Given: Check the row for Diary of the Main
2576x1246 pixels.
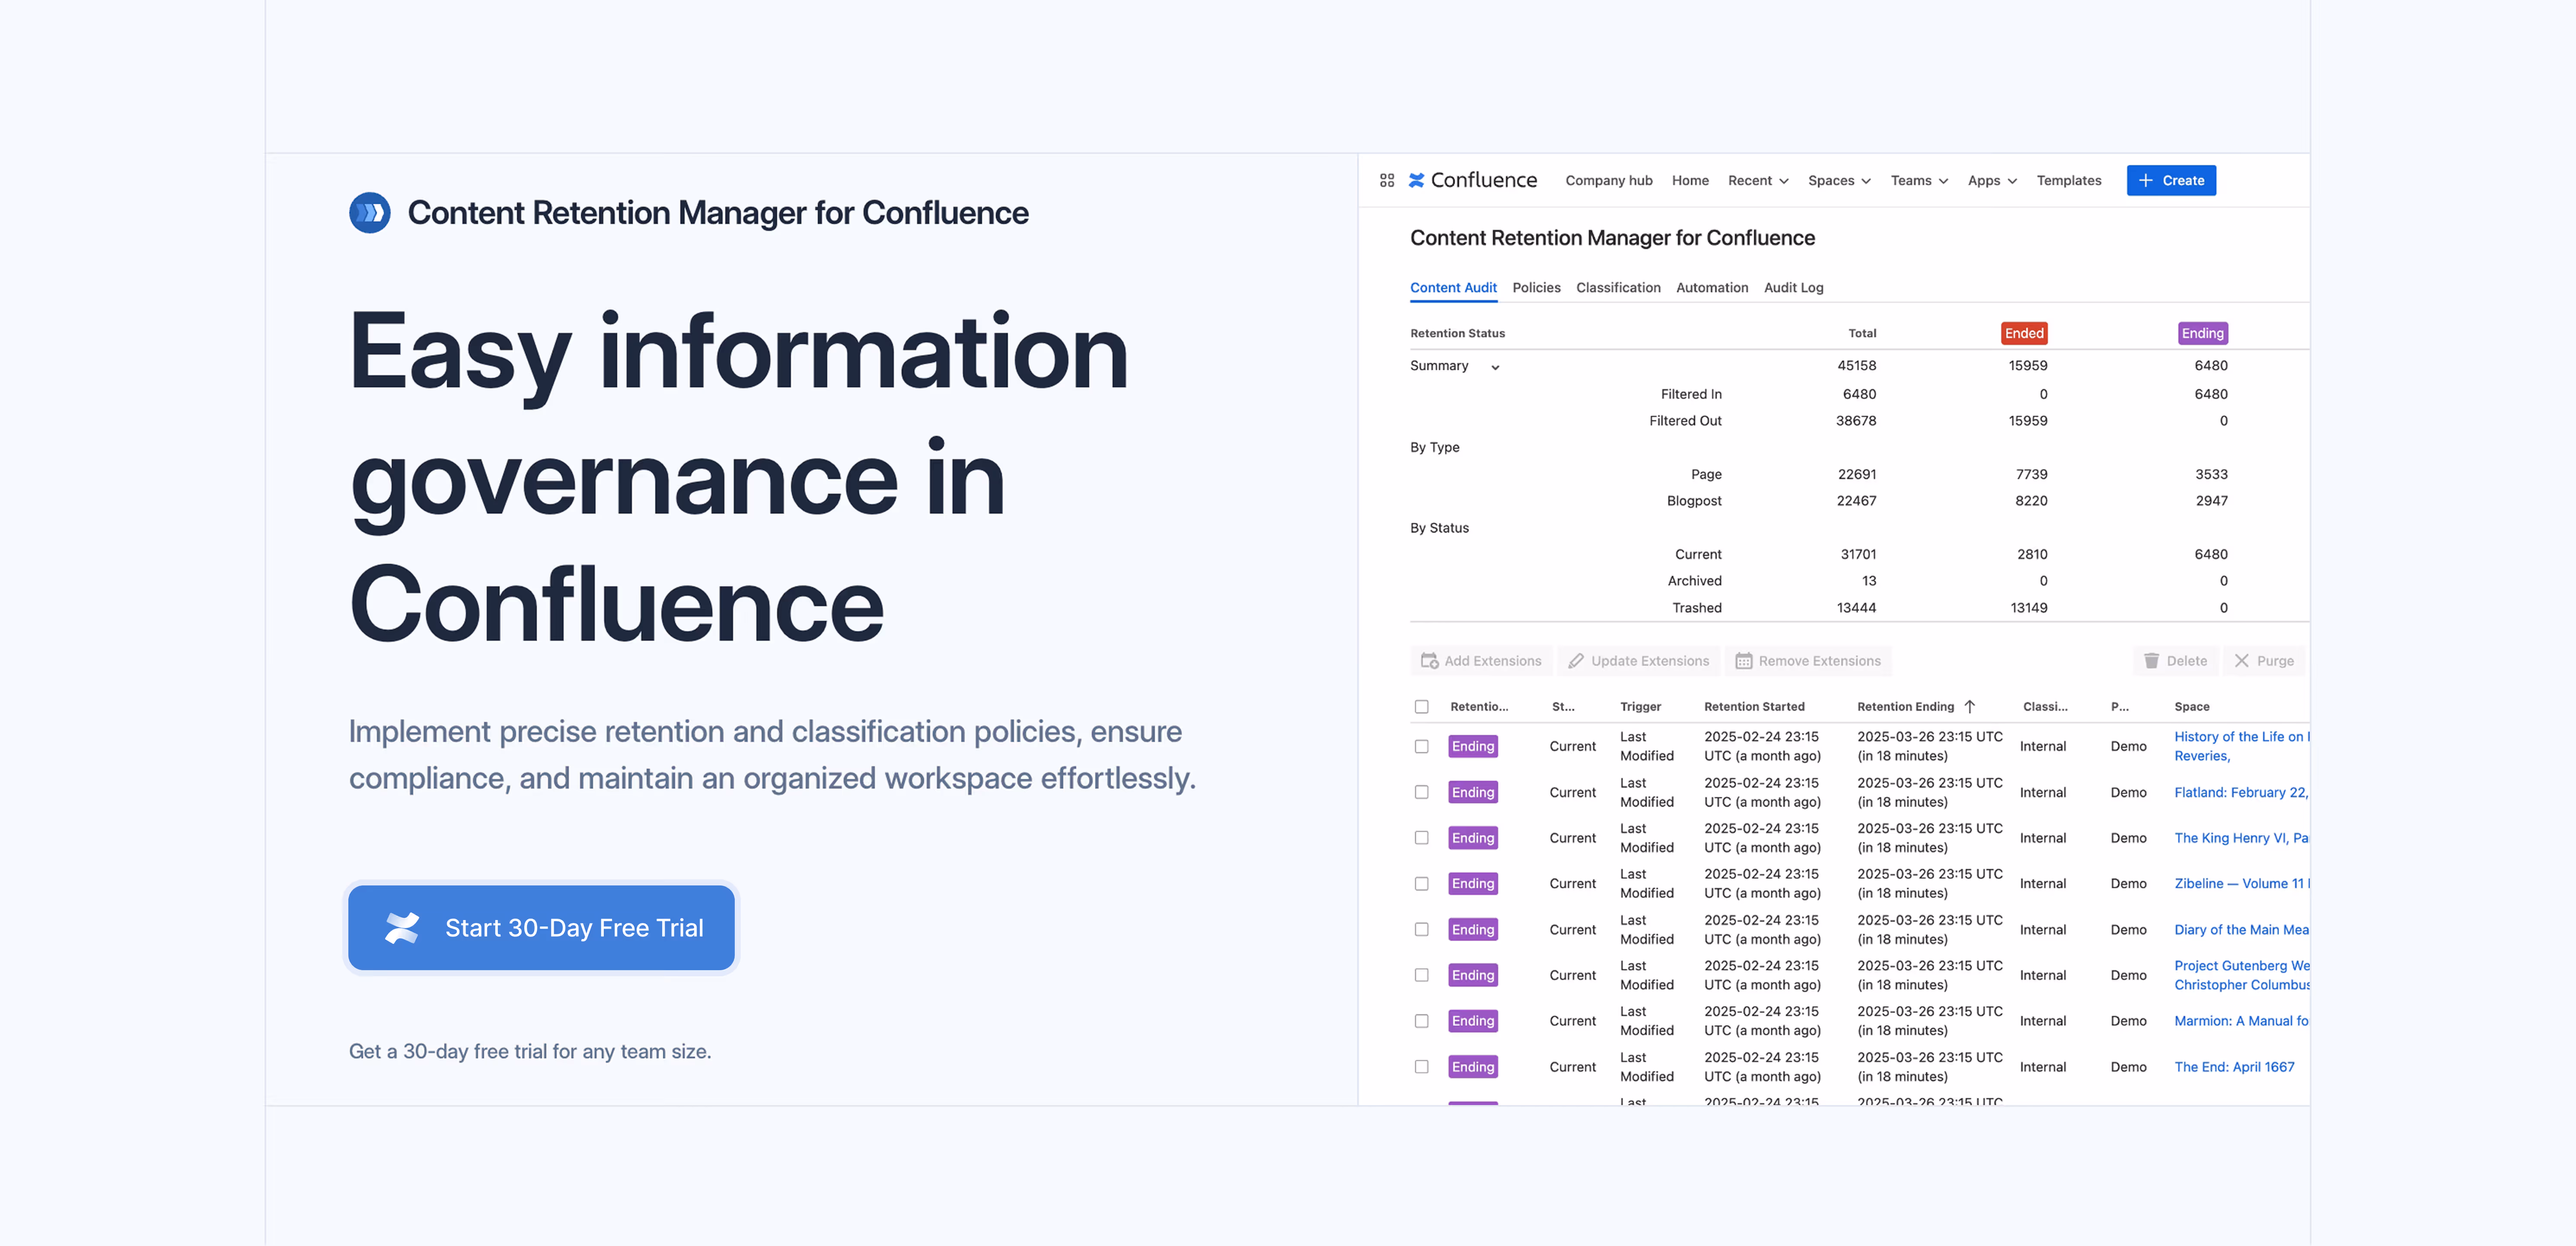Looking at the screenshot, I should click(1421, 929).
